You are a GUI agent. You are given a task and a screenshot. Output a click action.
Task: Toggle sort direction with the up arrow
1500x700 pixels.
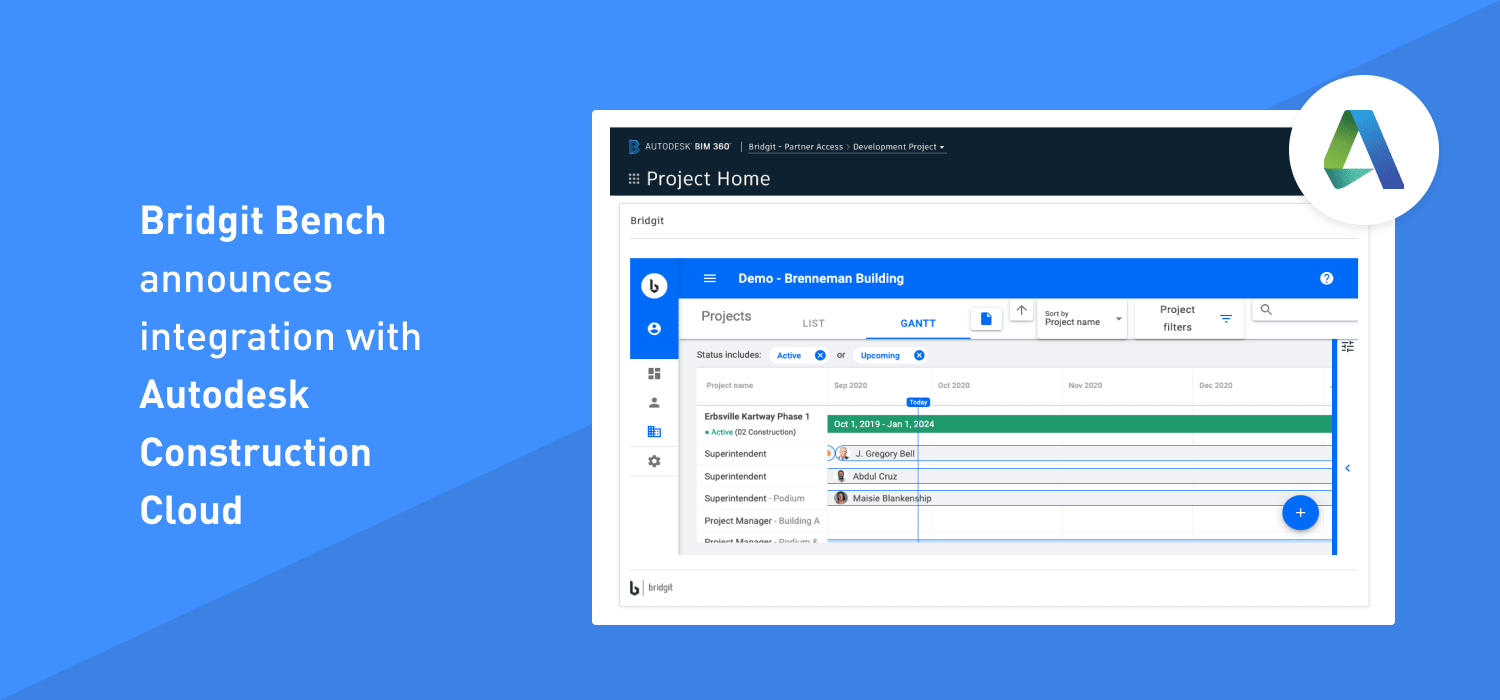[x=1021, y=310]
